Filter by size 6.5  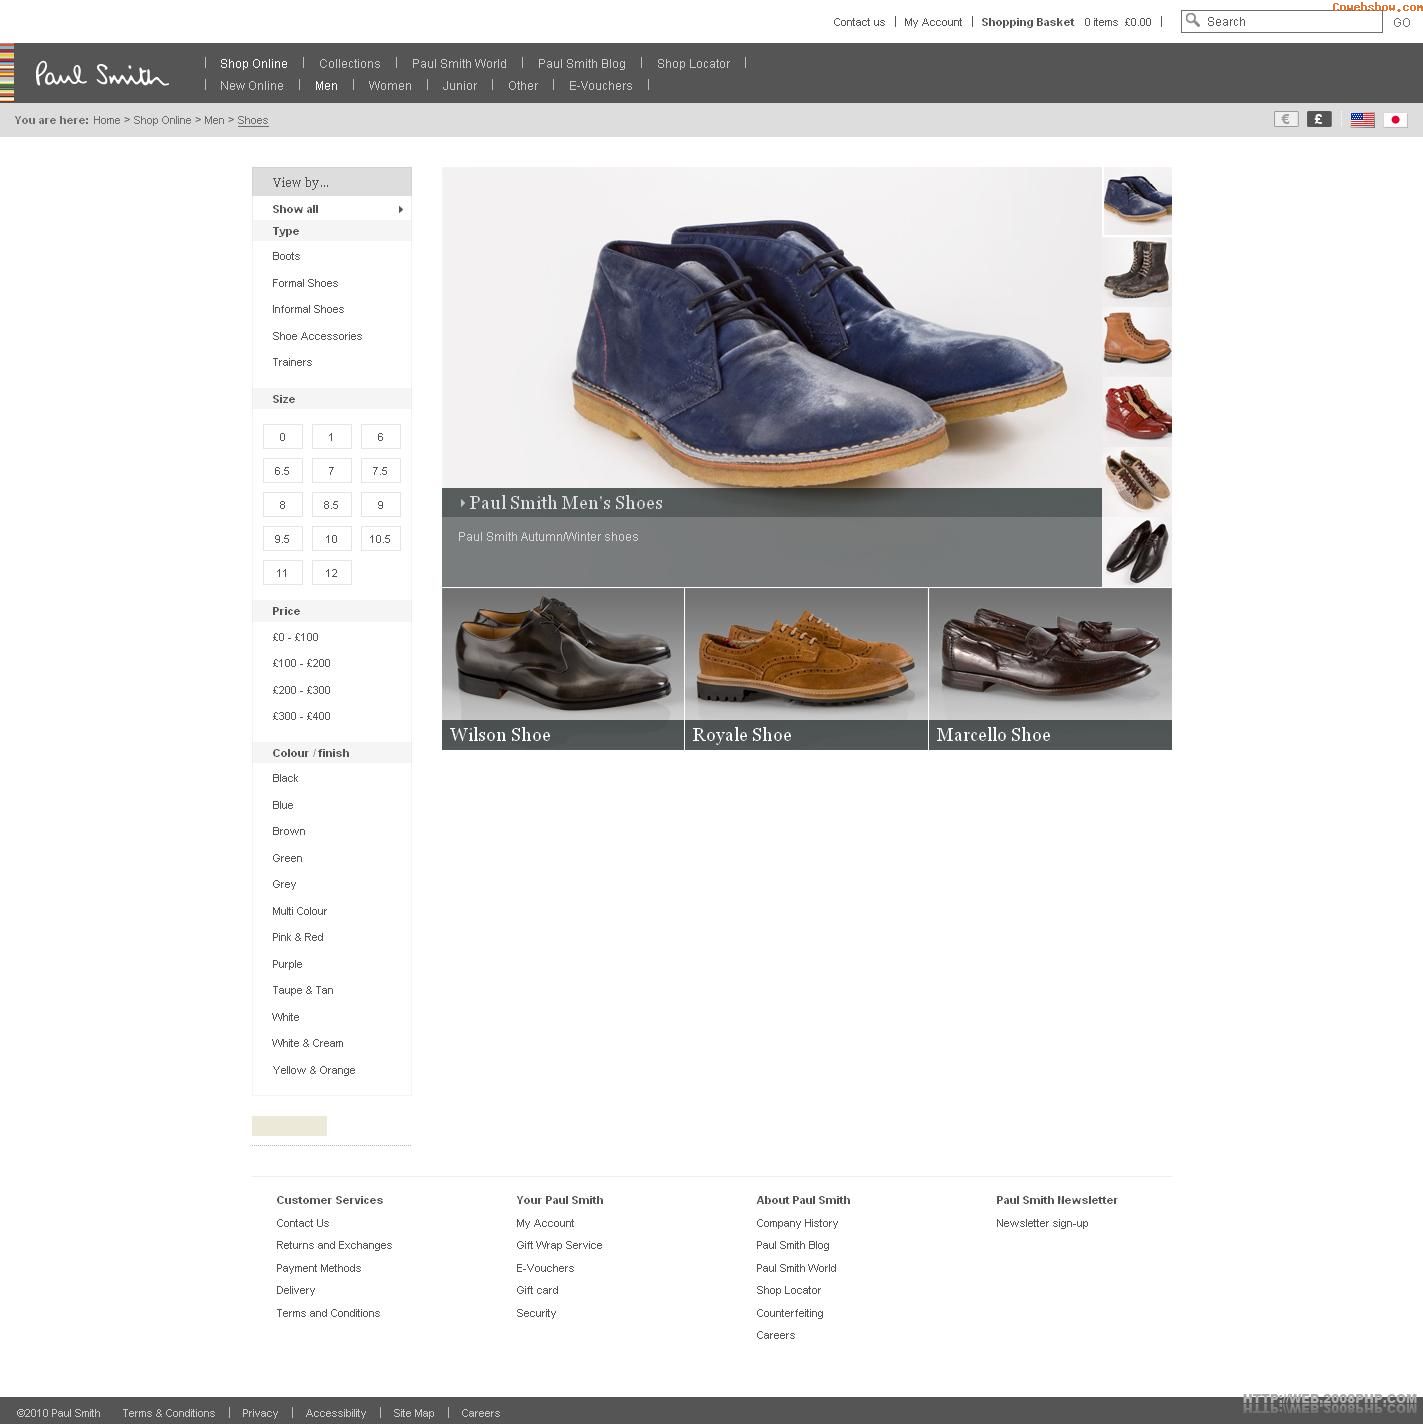click(282, 471)
